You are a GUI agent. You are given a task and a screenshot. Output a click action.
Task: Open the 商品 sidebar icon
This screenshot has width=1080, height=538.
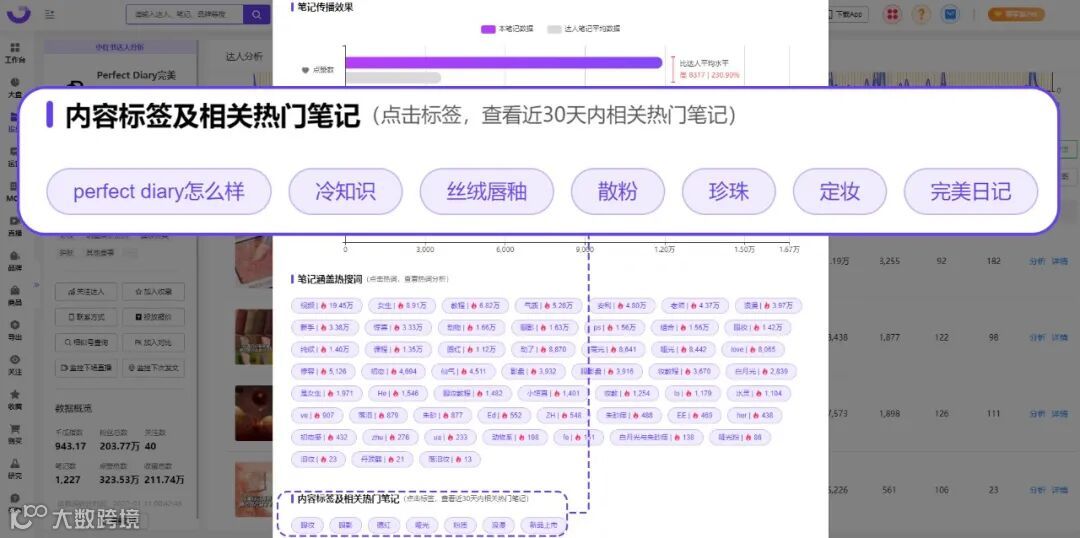click(x=14, y=295)
